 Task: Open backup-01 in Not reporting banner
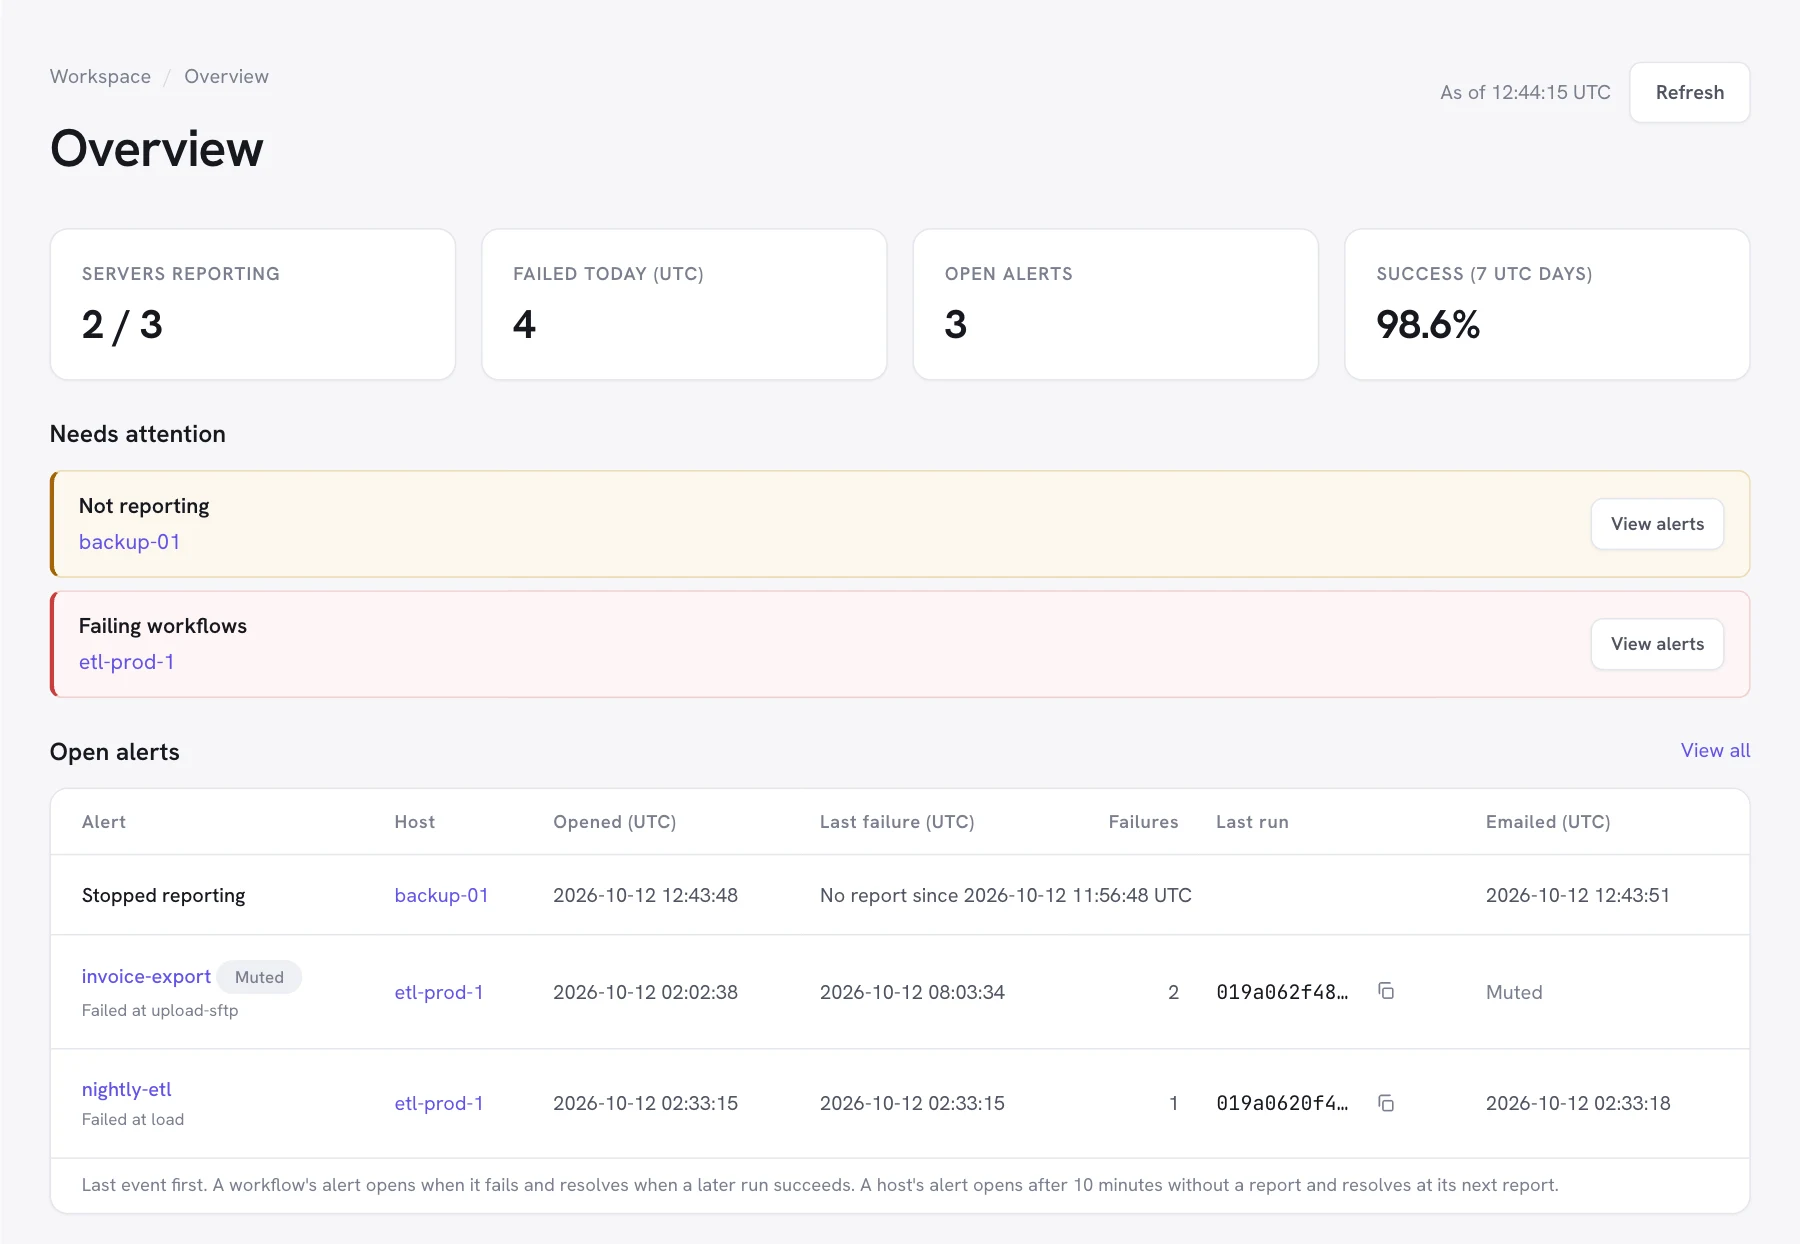coord(129,542)
